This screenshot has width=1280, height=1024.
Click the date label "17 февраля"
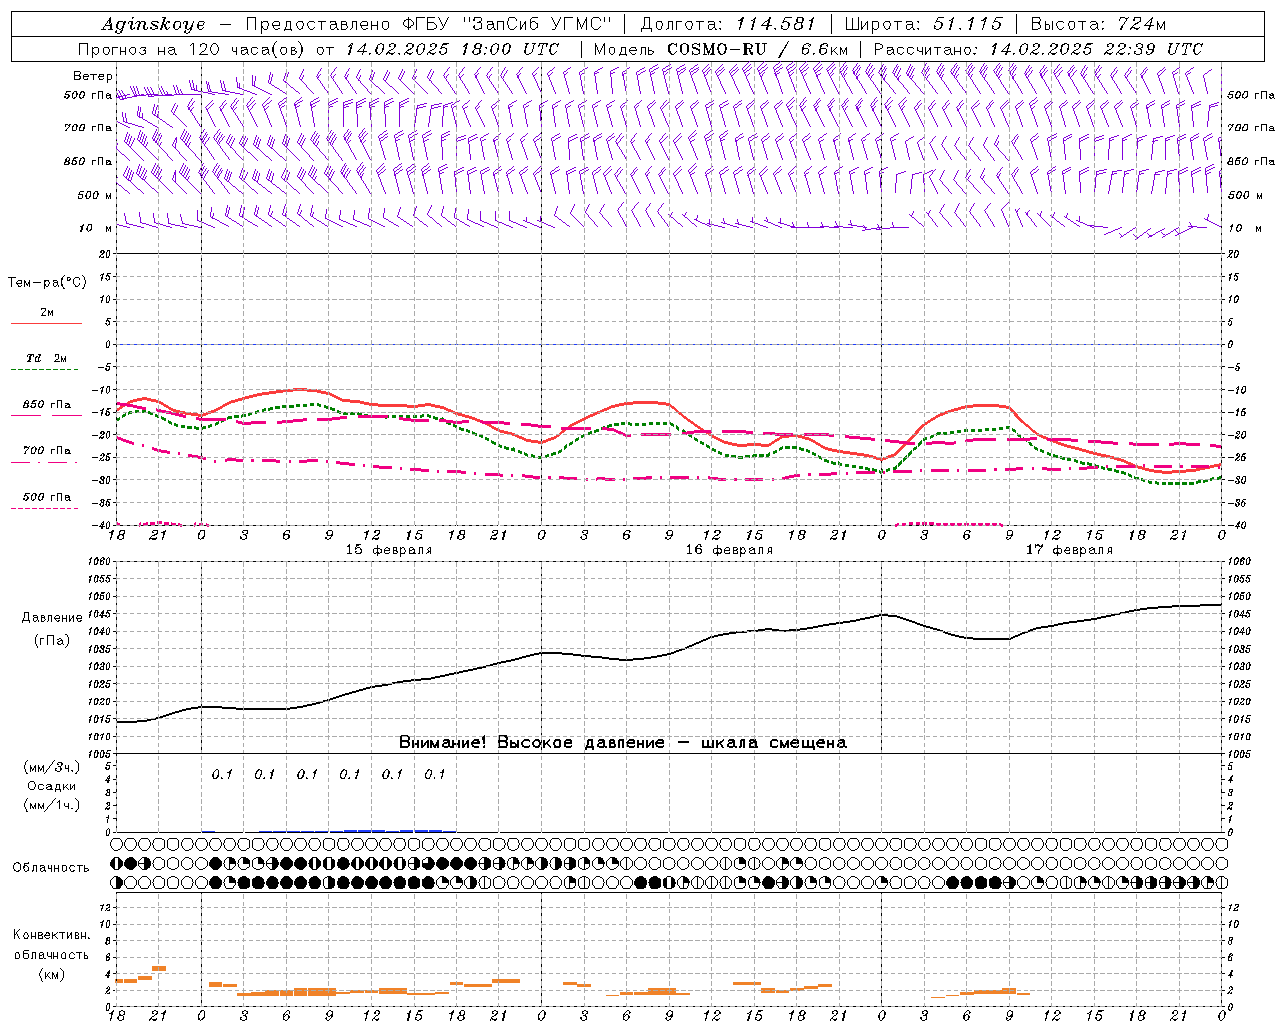pos(1069,550)
